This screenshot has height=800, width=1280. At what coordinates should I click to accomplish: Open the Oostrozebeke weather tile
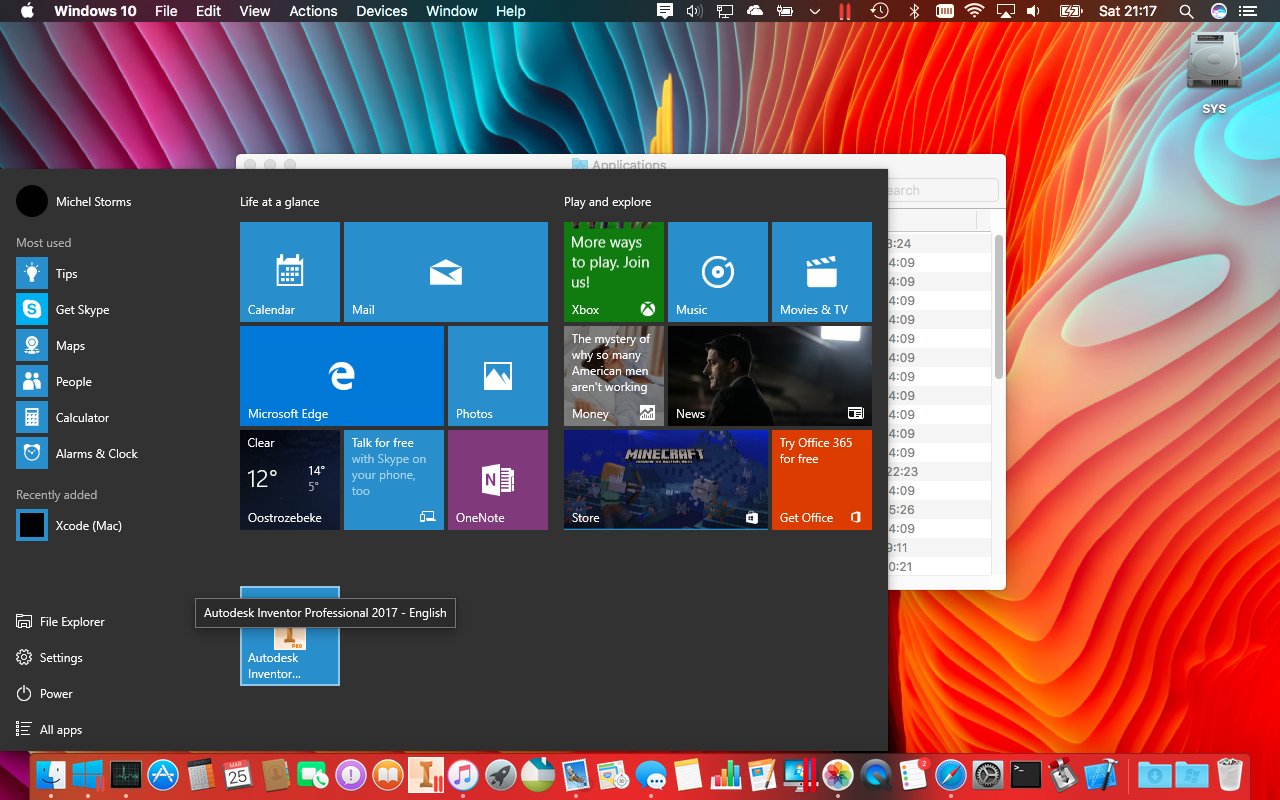290,480
